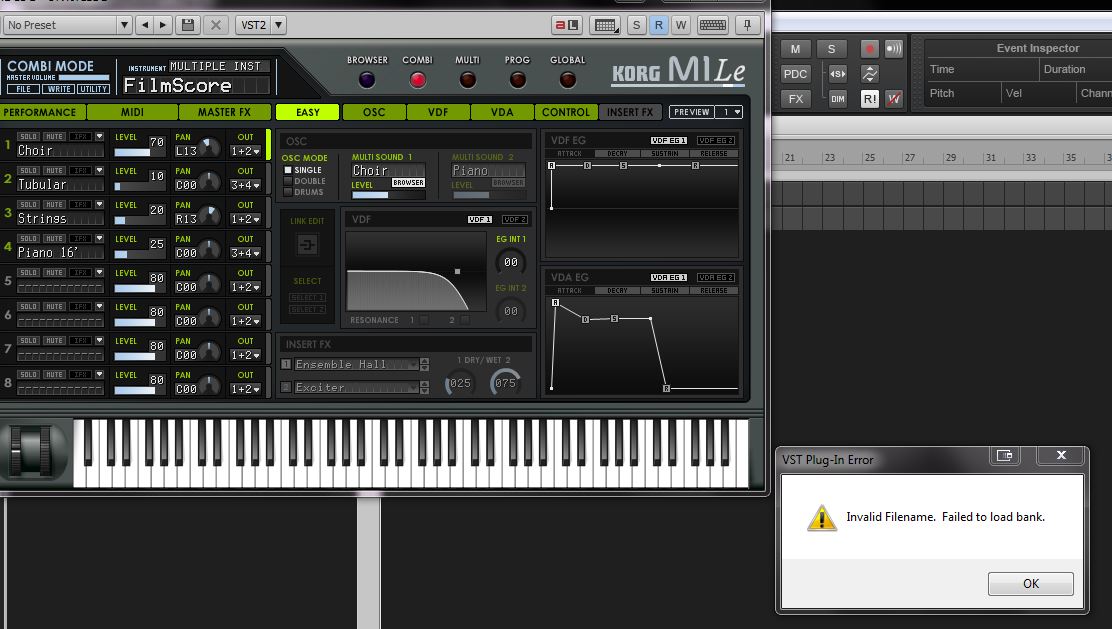Expand timbre 3 Strings program menu arrow

[99, 204]
